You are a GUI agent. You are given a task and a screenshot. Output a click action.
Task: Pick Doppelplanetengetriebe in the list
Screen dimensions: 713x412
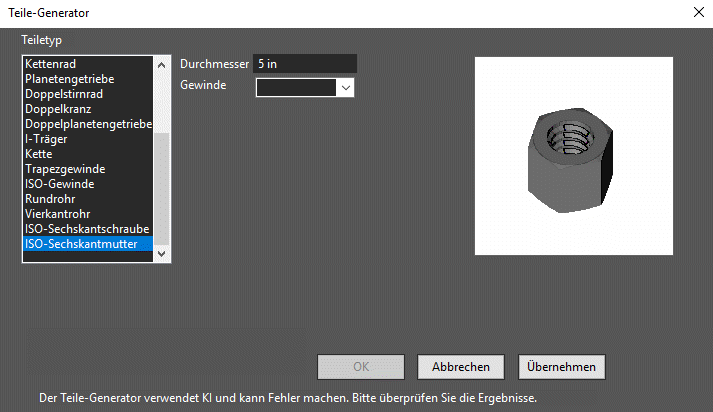click(88, 124)
